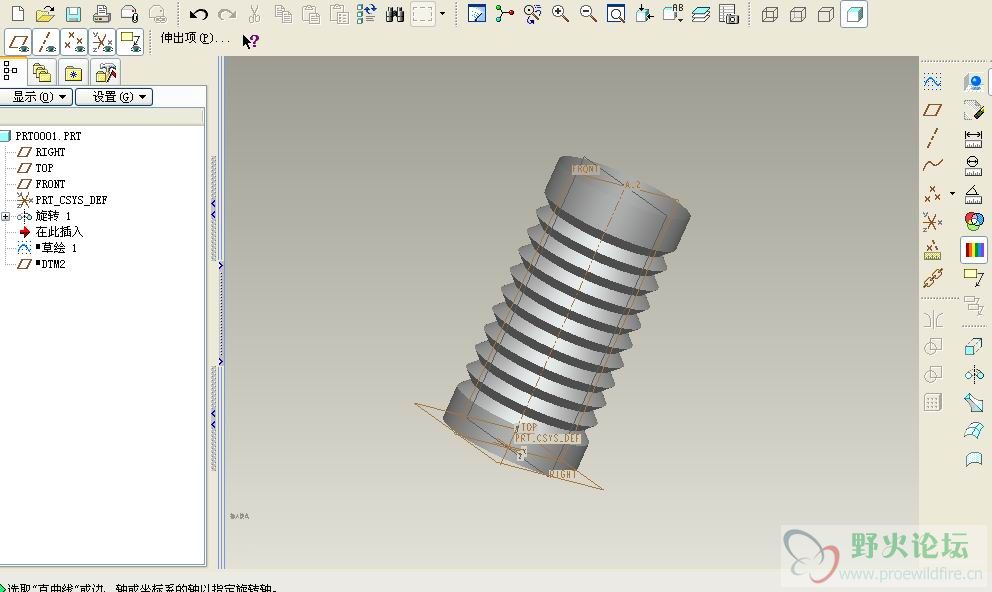Print the model using the printer icon
The width and height of the screenshot is (992, 592).
(101, 14)
